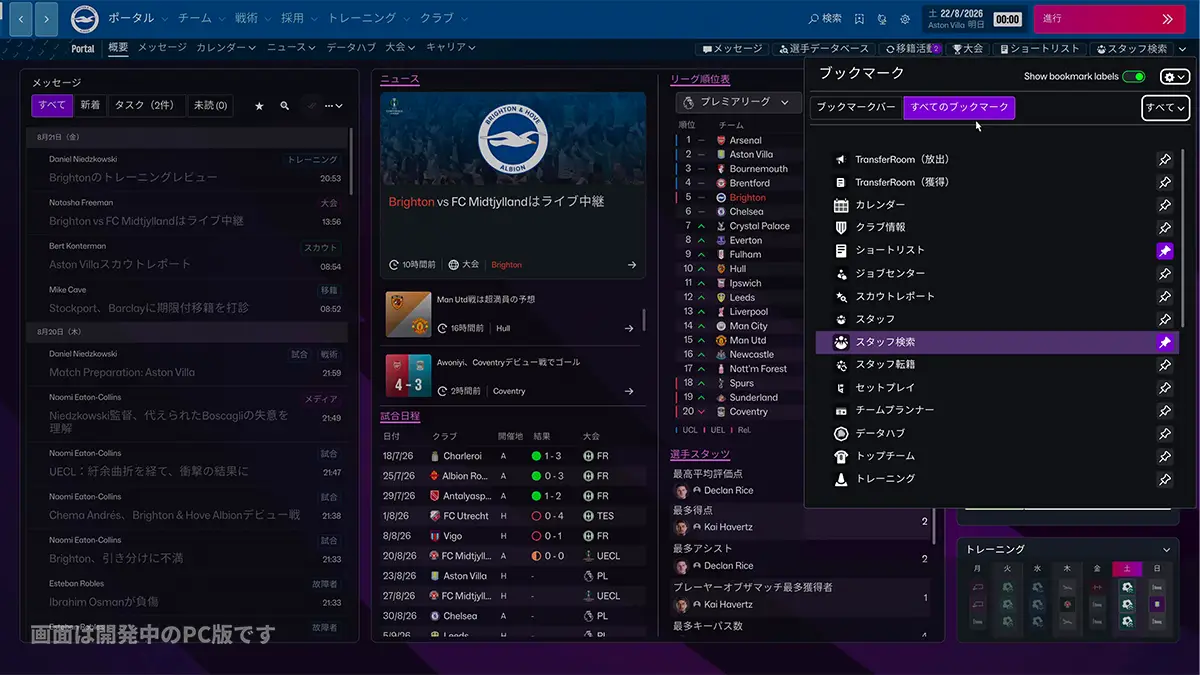Open 移籍活動 bookmark button
The image size is (1200, 675).
click(x=914, y=48)
